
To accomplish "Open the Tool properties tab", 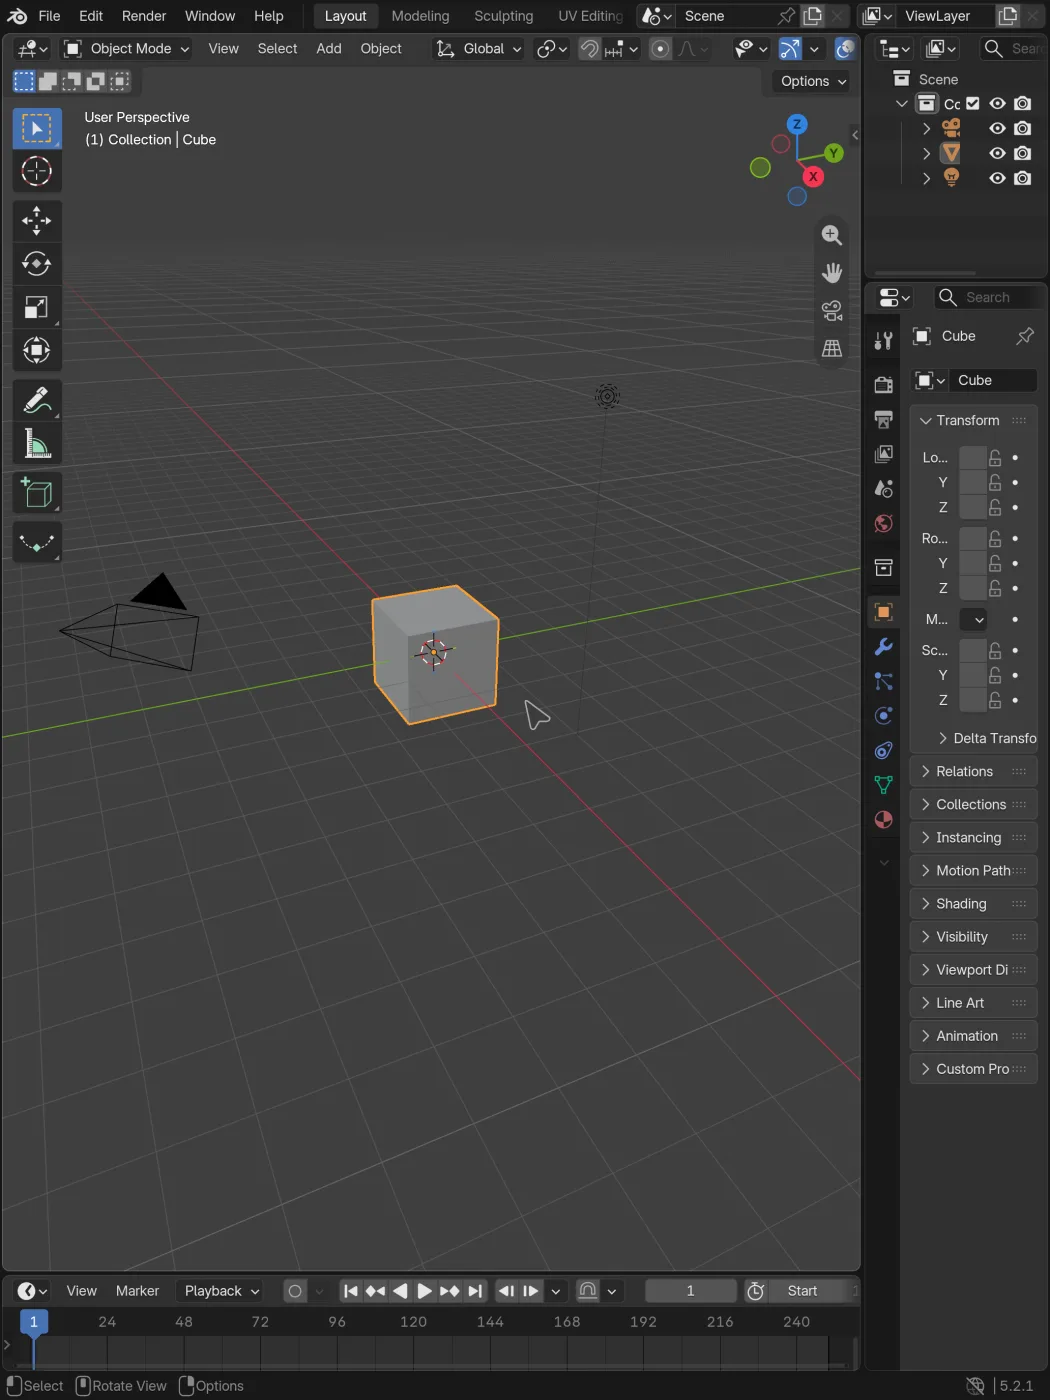I will click(x=883, y=341).
